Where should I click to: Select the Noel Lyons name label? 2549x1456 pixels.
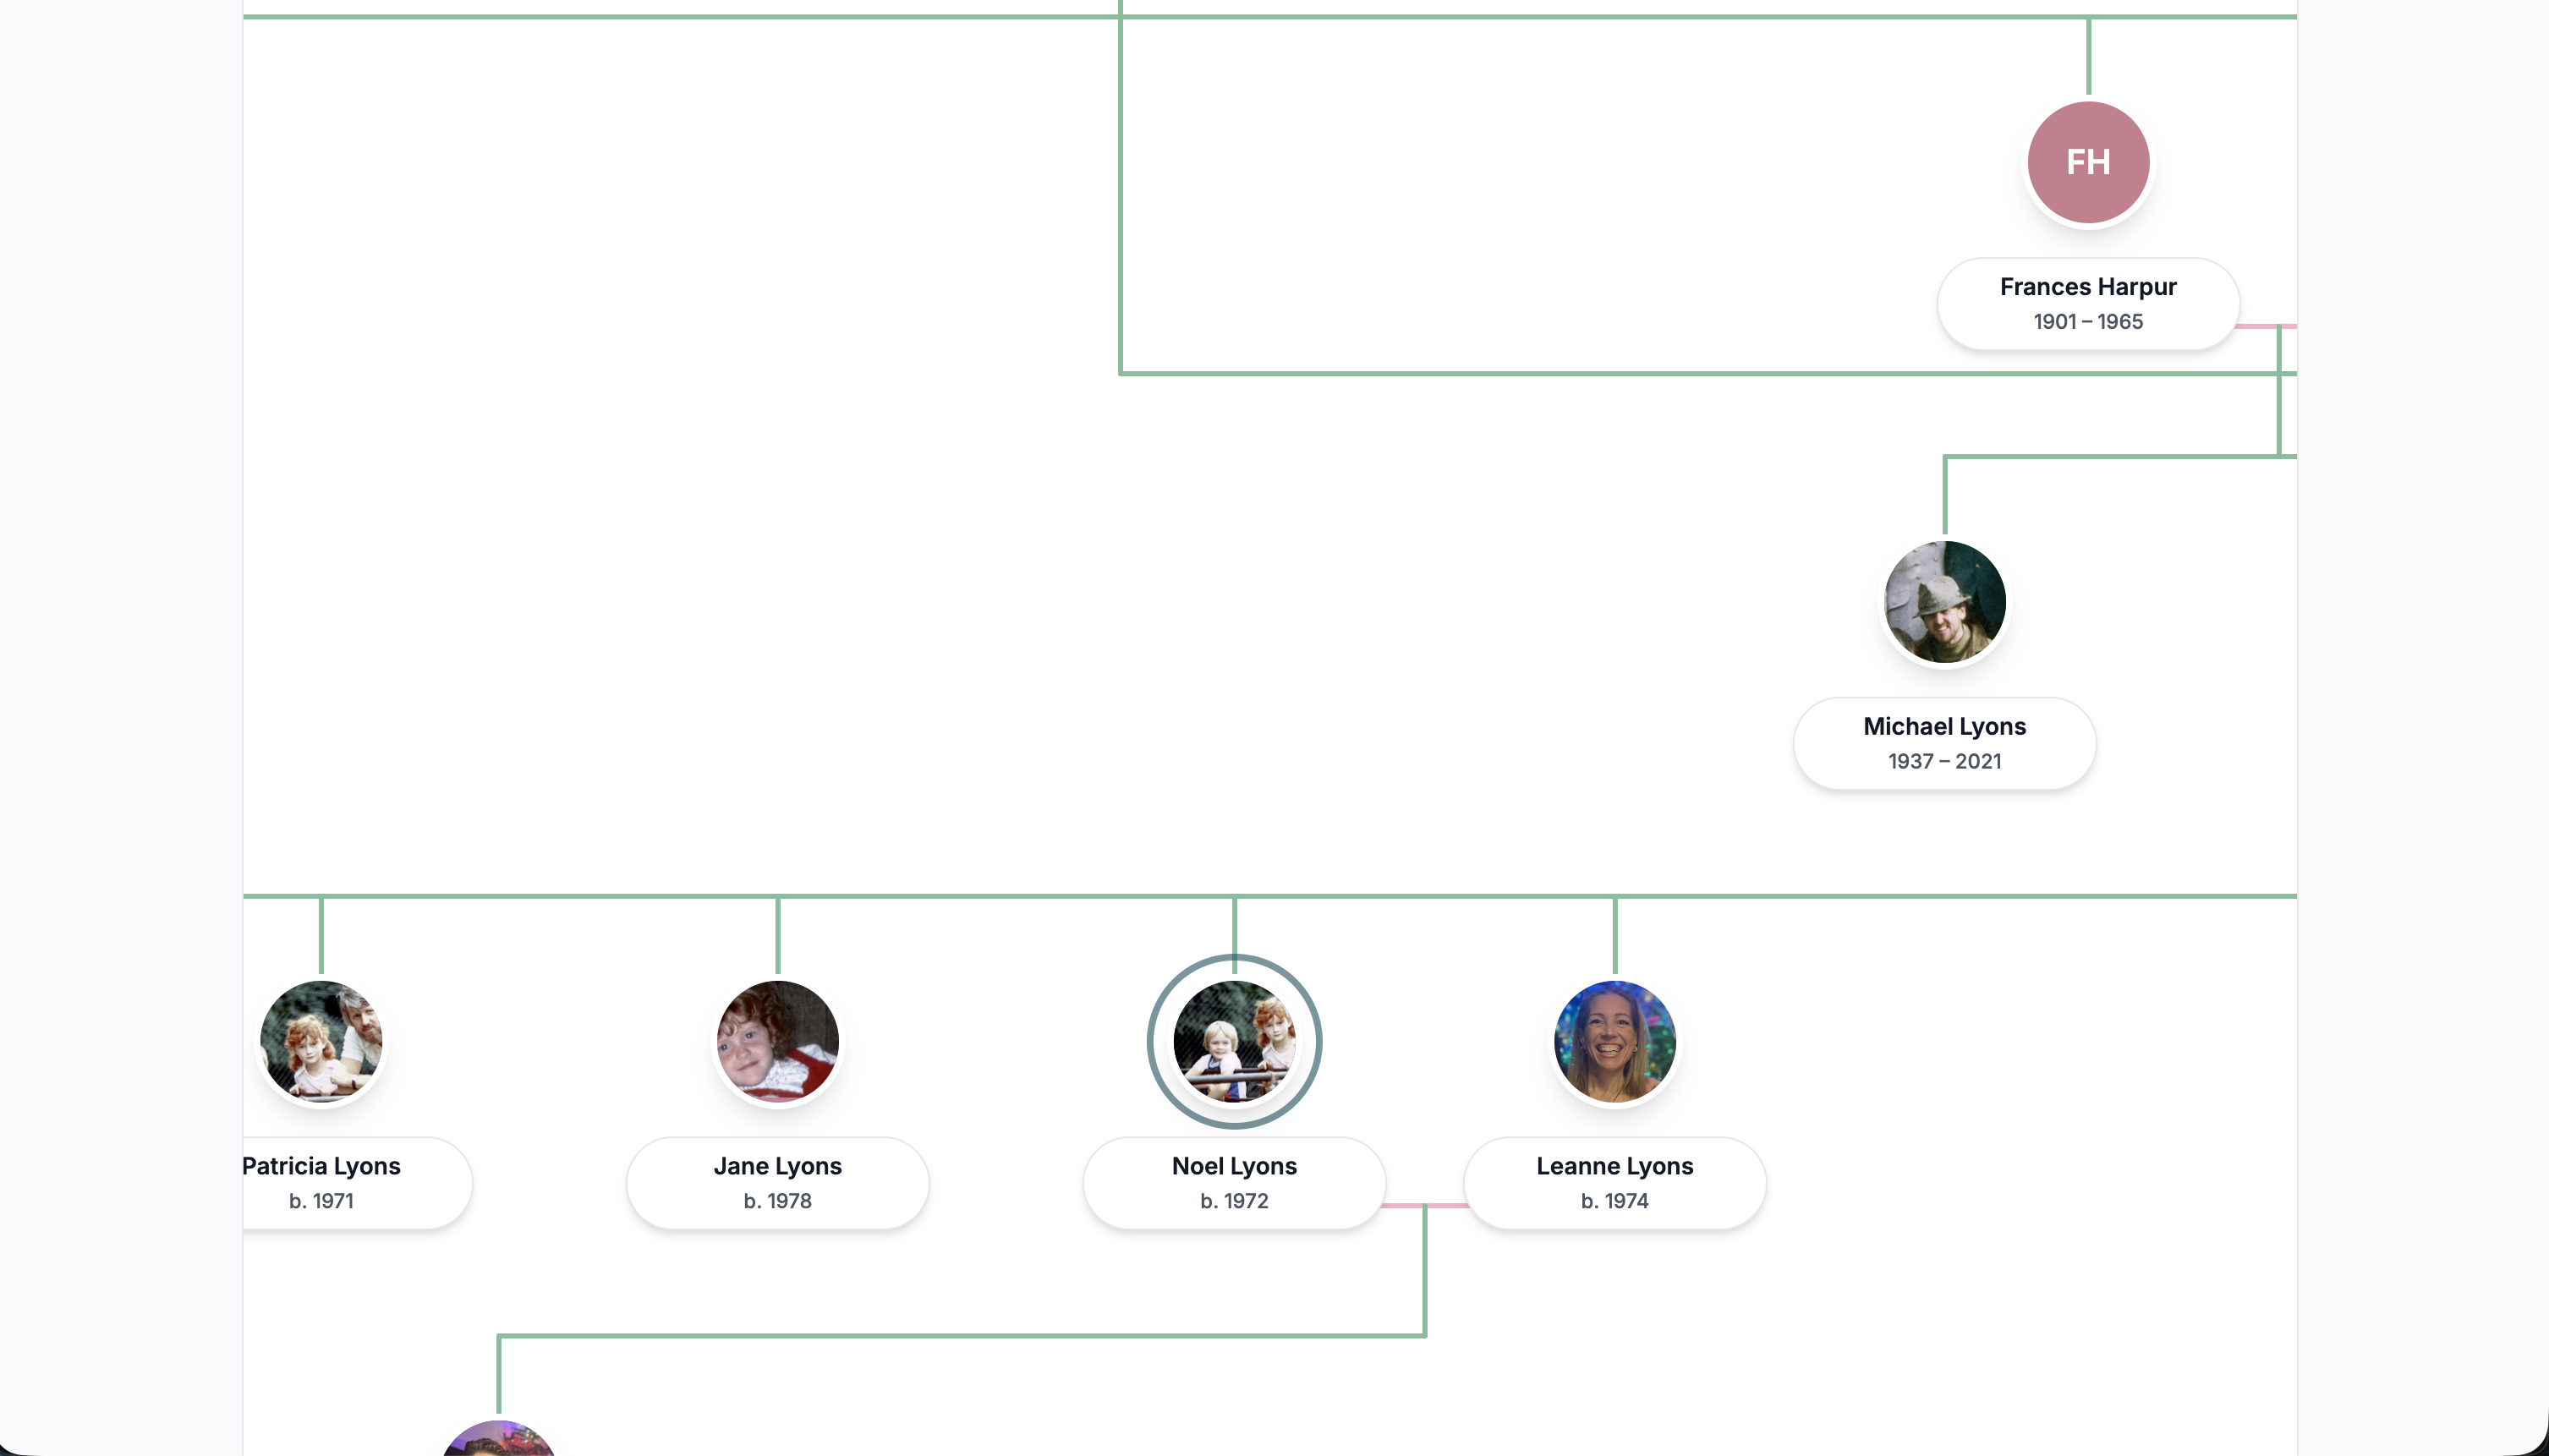[1234, 1166]
